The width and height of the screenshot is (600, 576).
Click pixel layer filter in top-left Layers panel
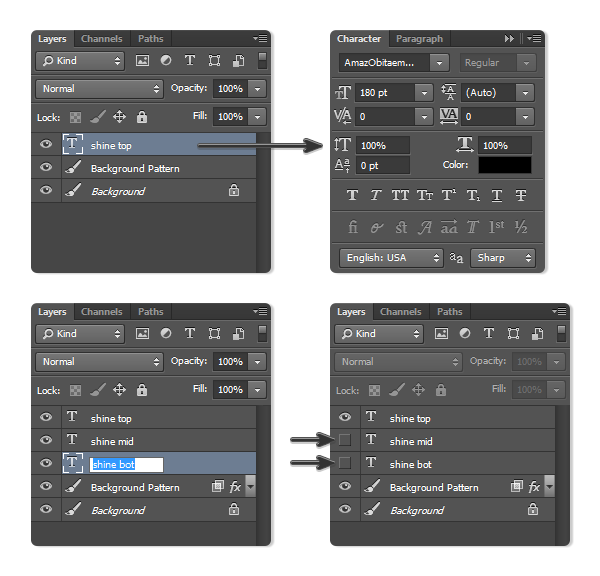(x=142, y=60)
